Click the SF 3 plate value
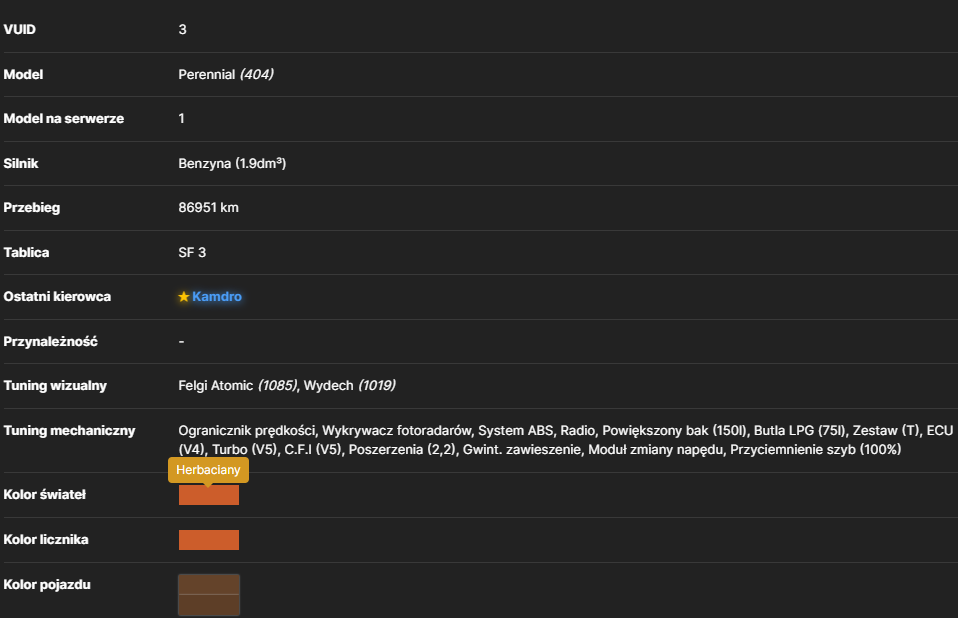 [192, 253]
